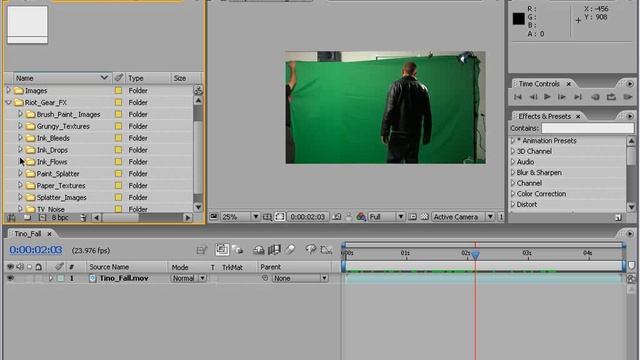Select the Time Controls panel tab
This screenshot has height=360, width=640.
539,83
